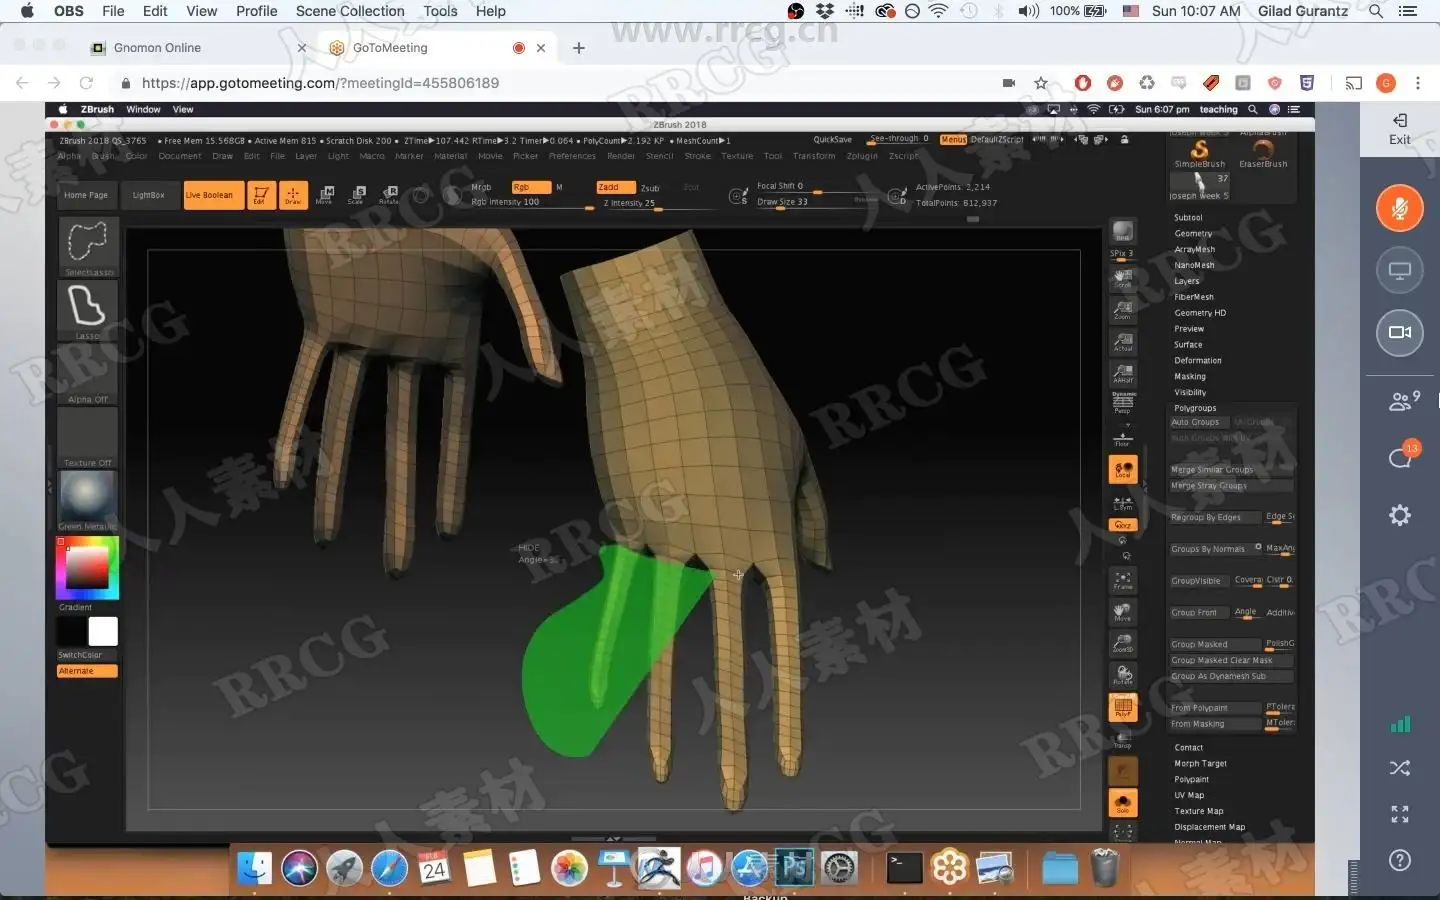Expand the NanoMesh section
This screenshot has height=900, width=1440.
[1194, 265]
